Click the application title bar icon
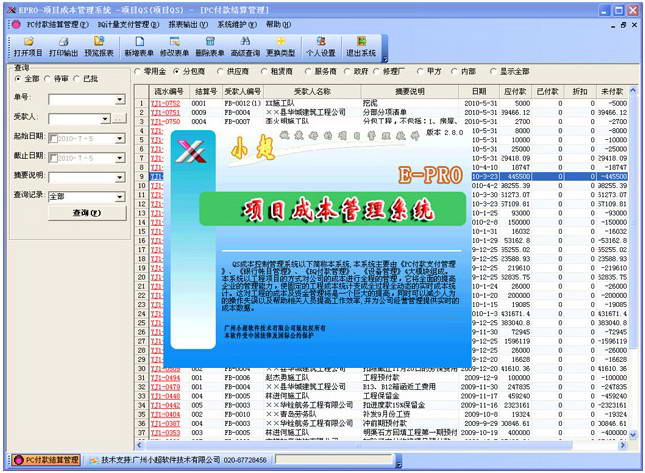645x473 pixels. click(11, 10)
